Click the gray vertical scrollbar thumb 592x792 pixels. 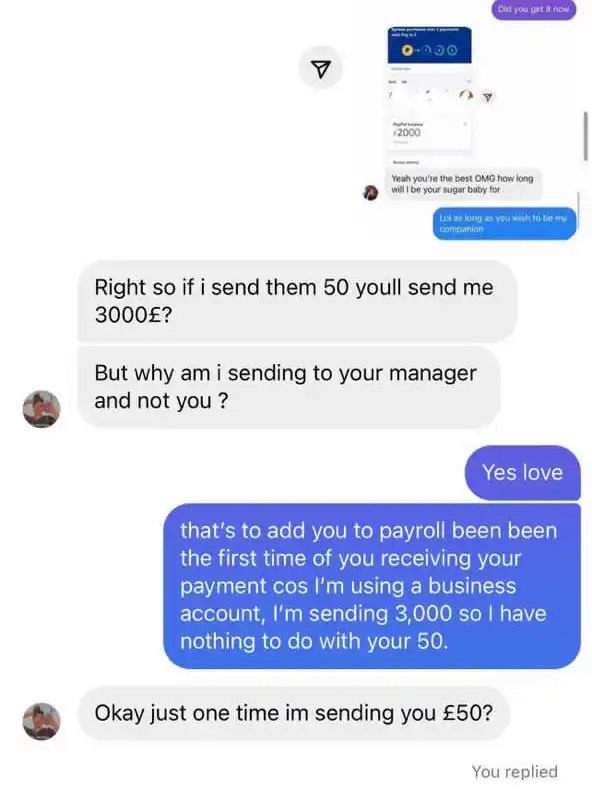pyautogui.click(x=586, y=136)
